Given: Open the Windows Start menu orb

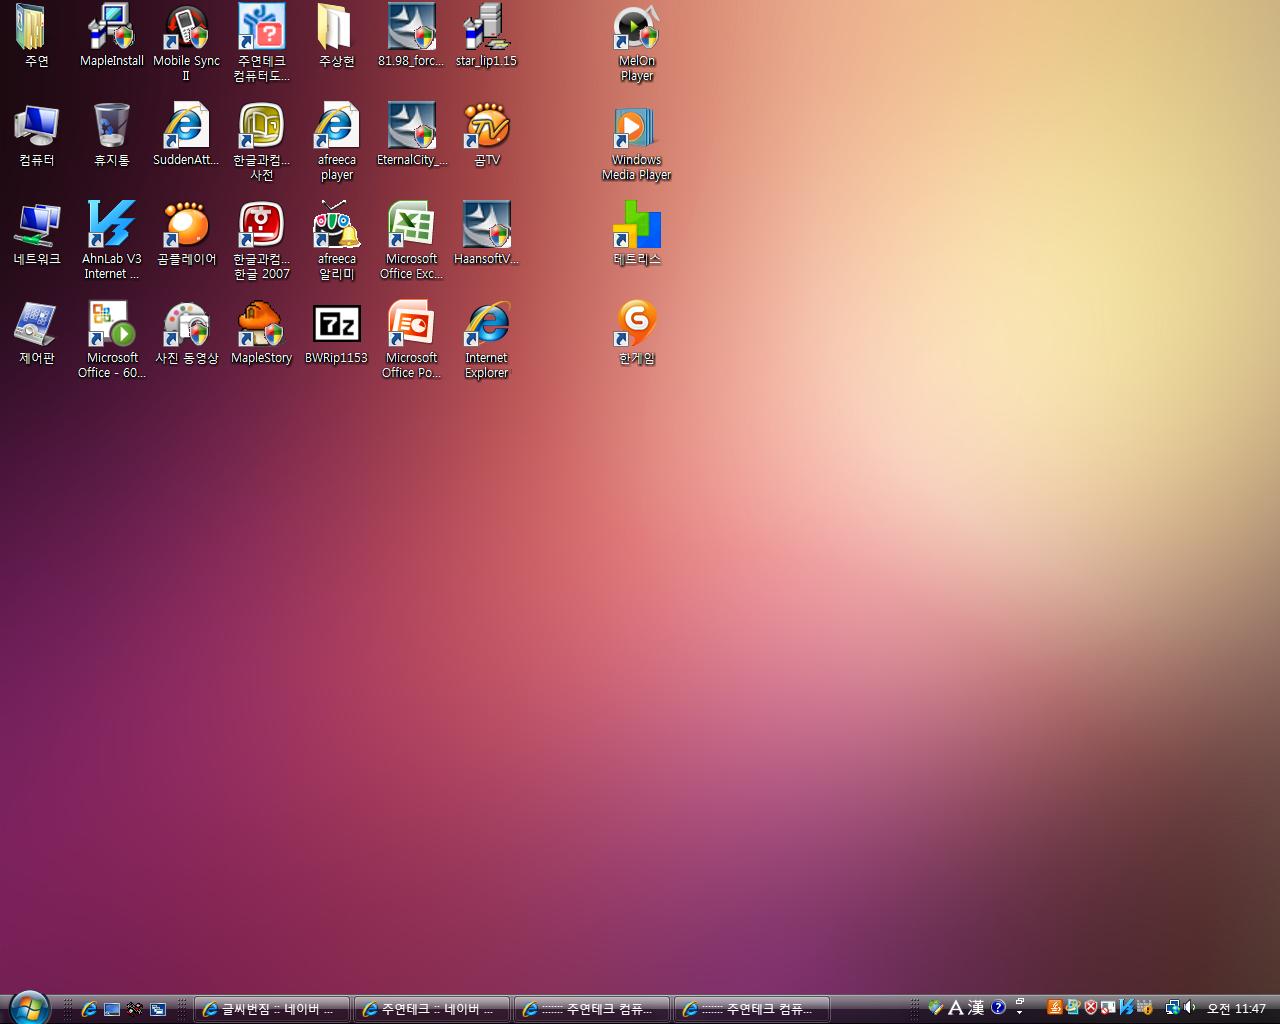Looking at the screenshot, I should (x=28, y=1008).
